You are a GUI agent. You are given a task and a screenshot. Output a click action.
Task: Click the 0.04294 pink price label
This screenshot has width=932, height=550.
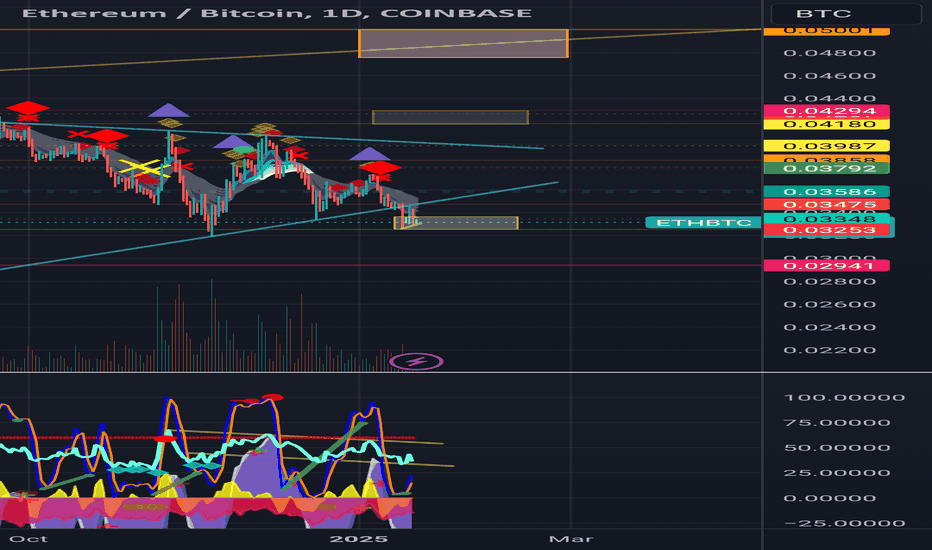[x=826, y=111]
